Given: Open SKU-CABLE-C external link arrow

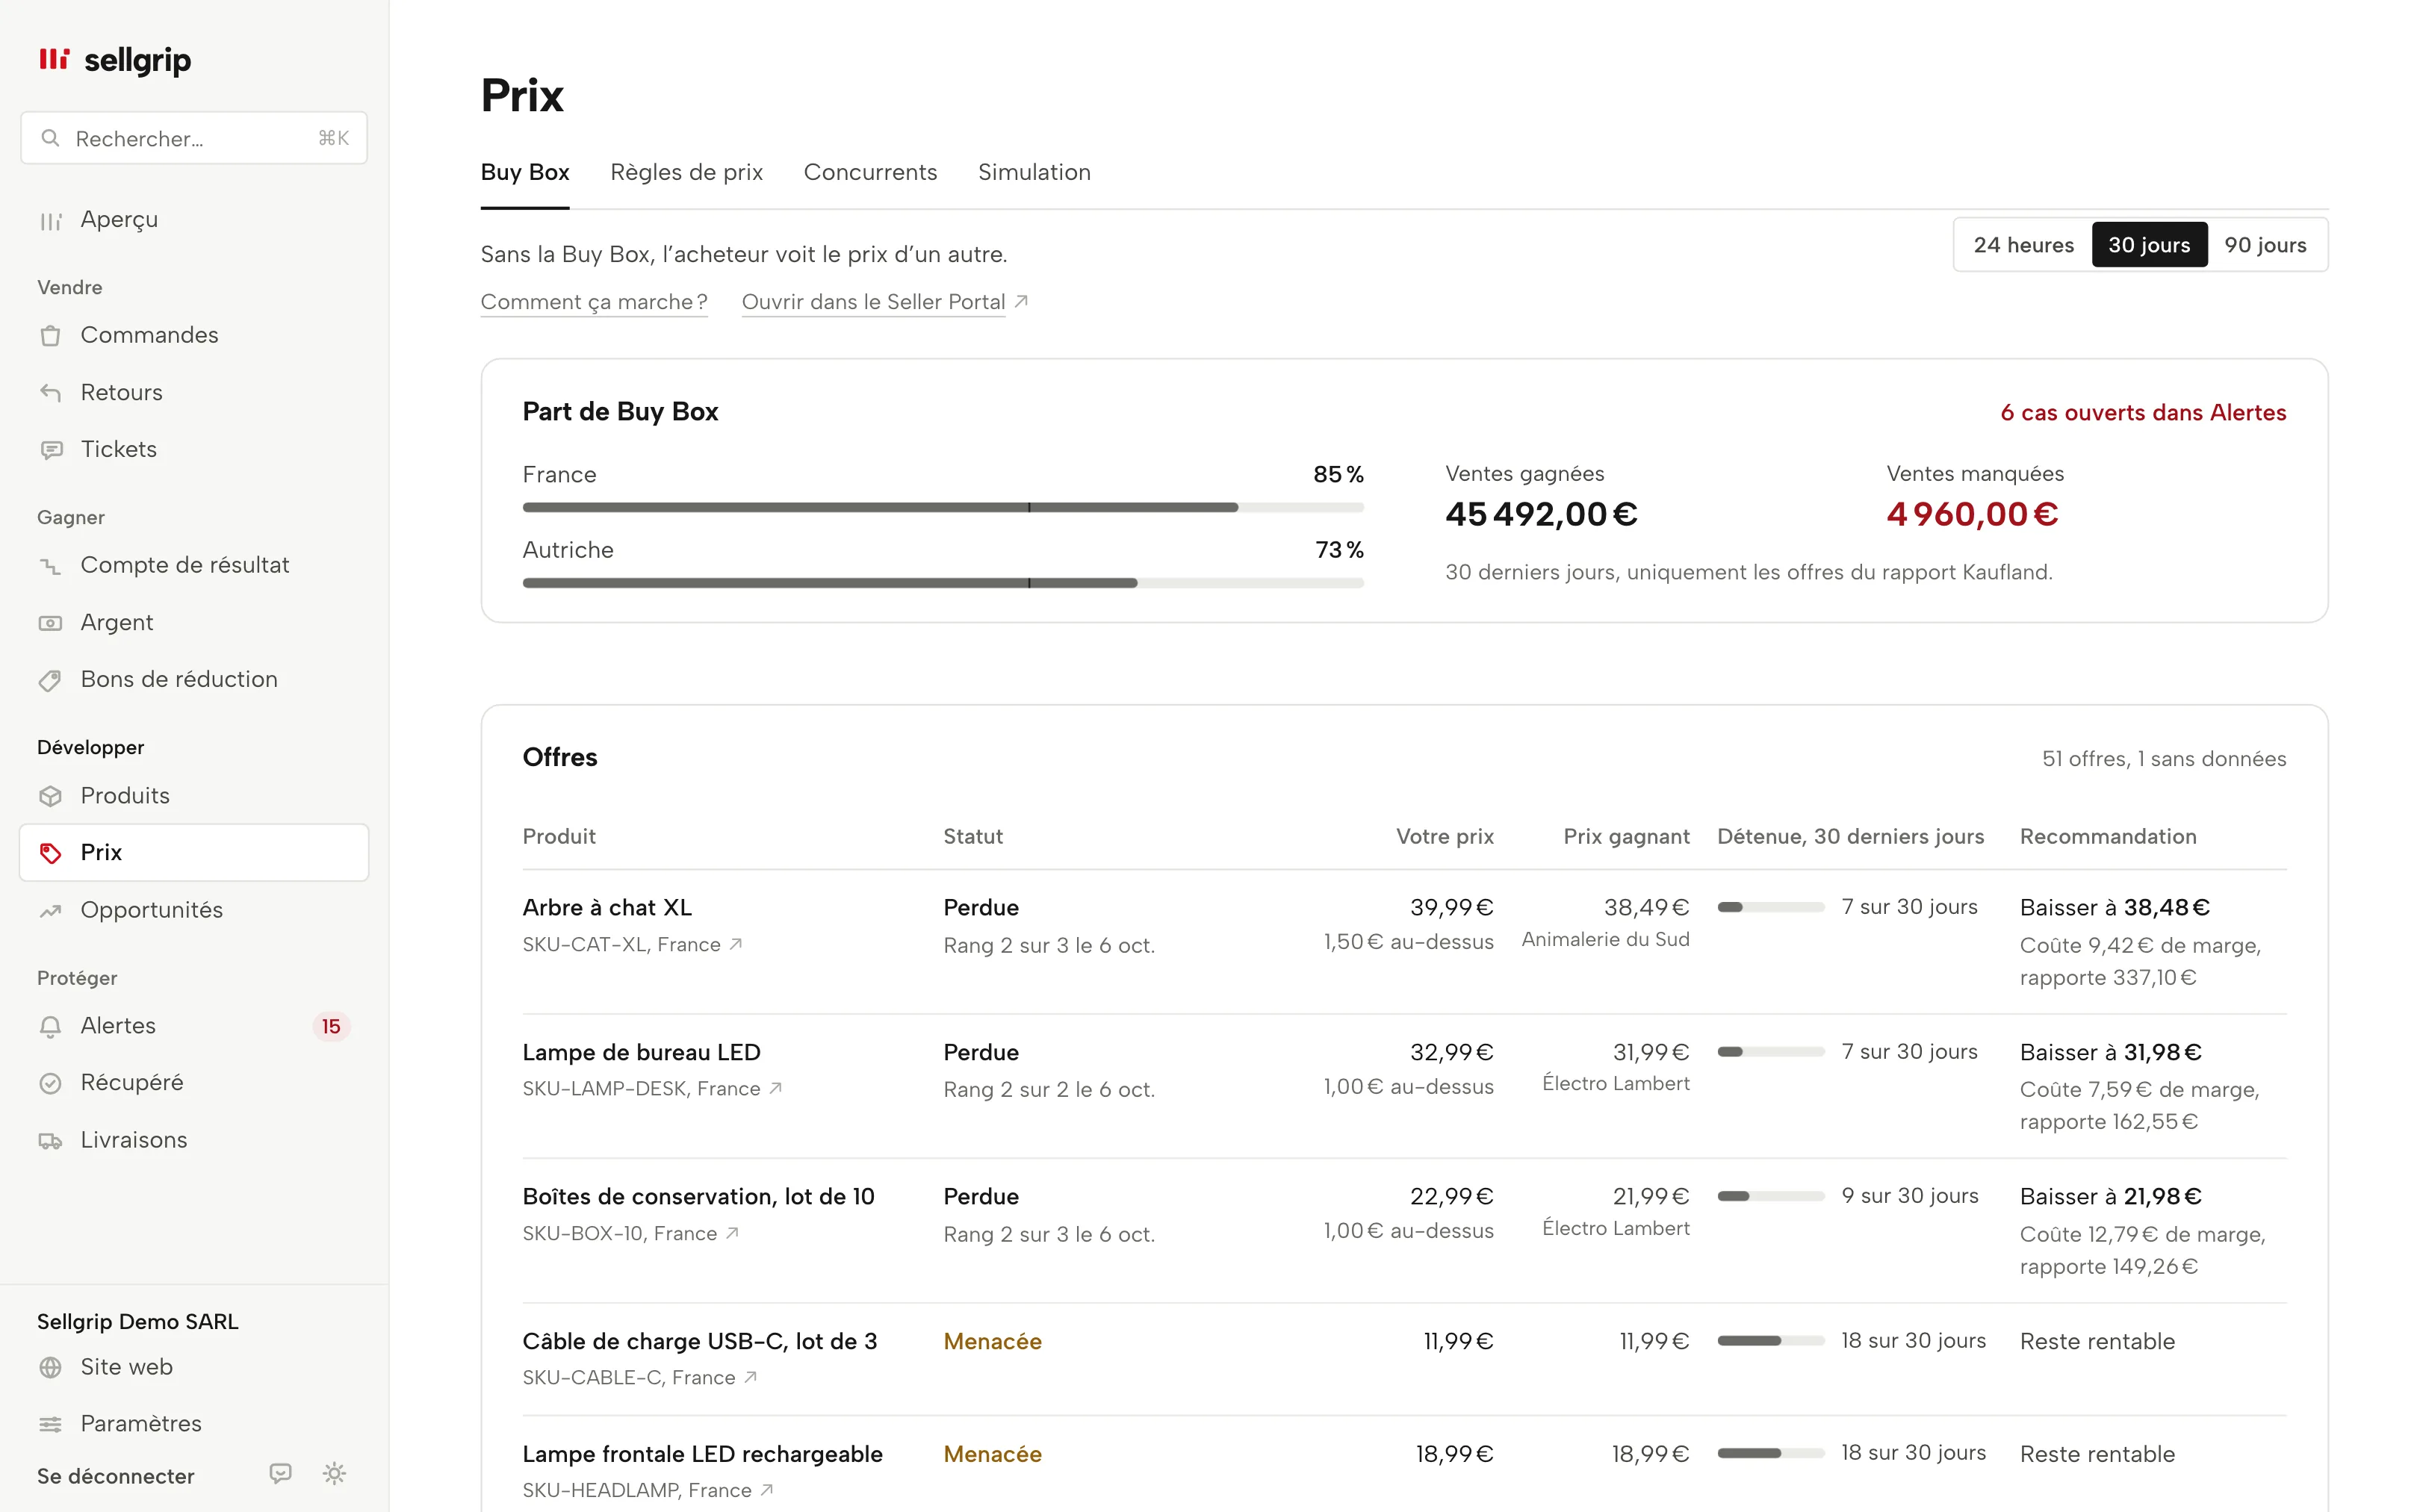Looking at the screenshot, I should 751,1377.
